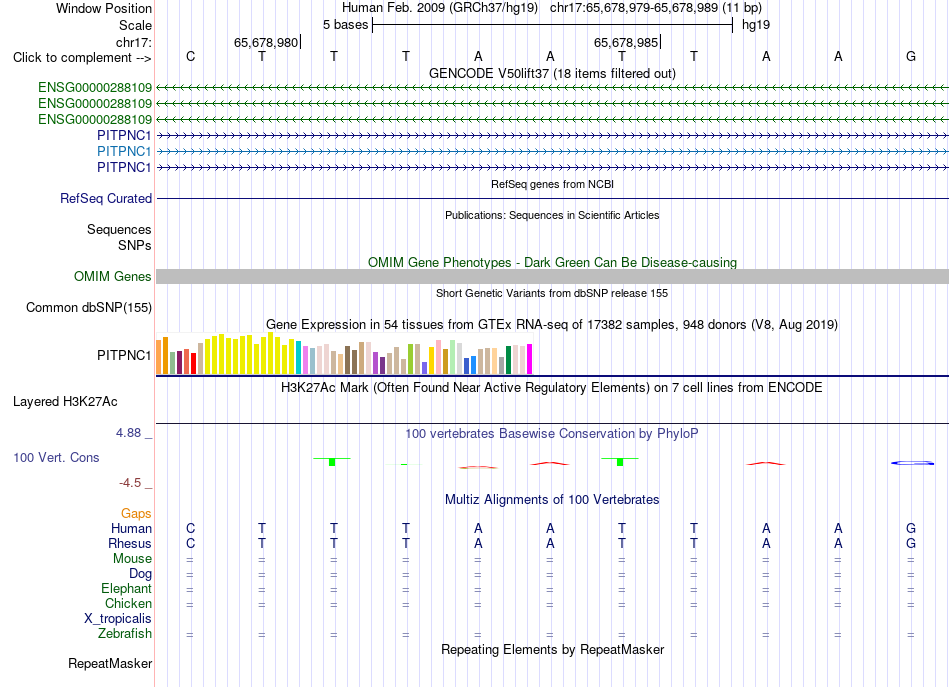The image size is (950, 687).
Task: Open the H3K27Ac Mark track title
Action: [552, 387]
